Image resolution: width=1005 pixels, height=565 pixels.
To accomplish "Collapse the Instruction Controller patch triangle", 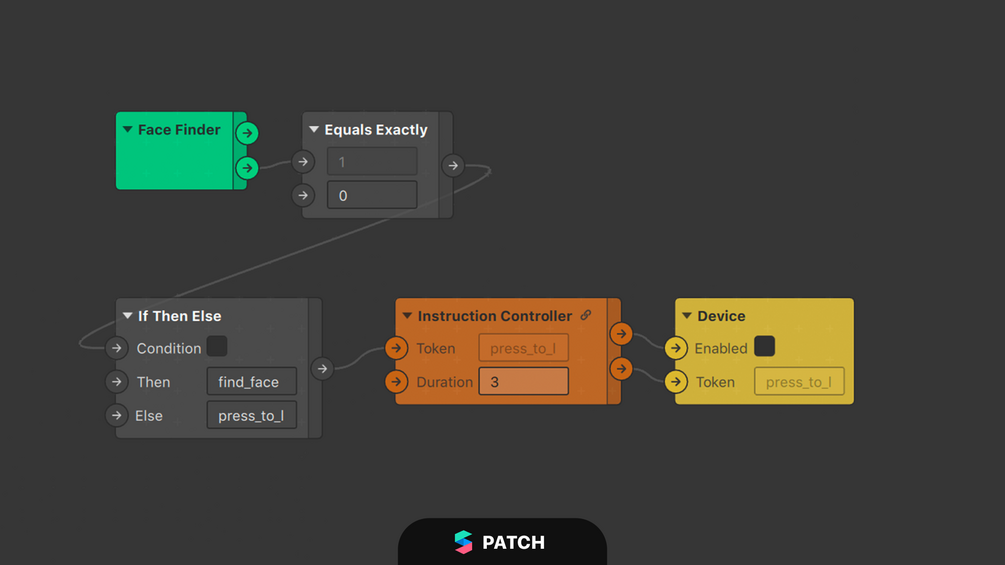I will 407,316.
